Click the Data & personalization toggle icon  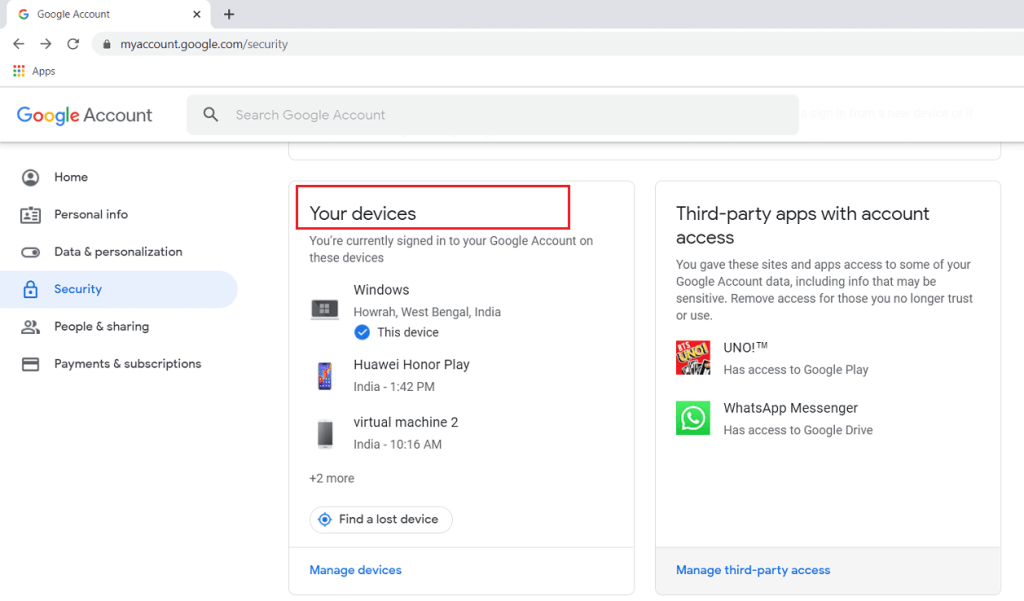coord(31,252)
